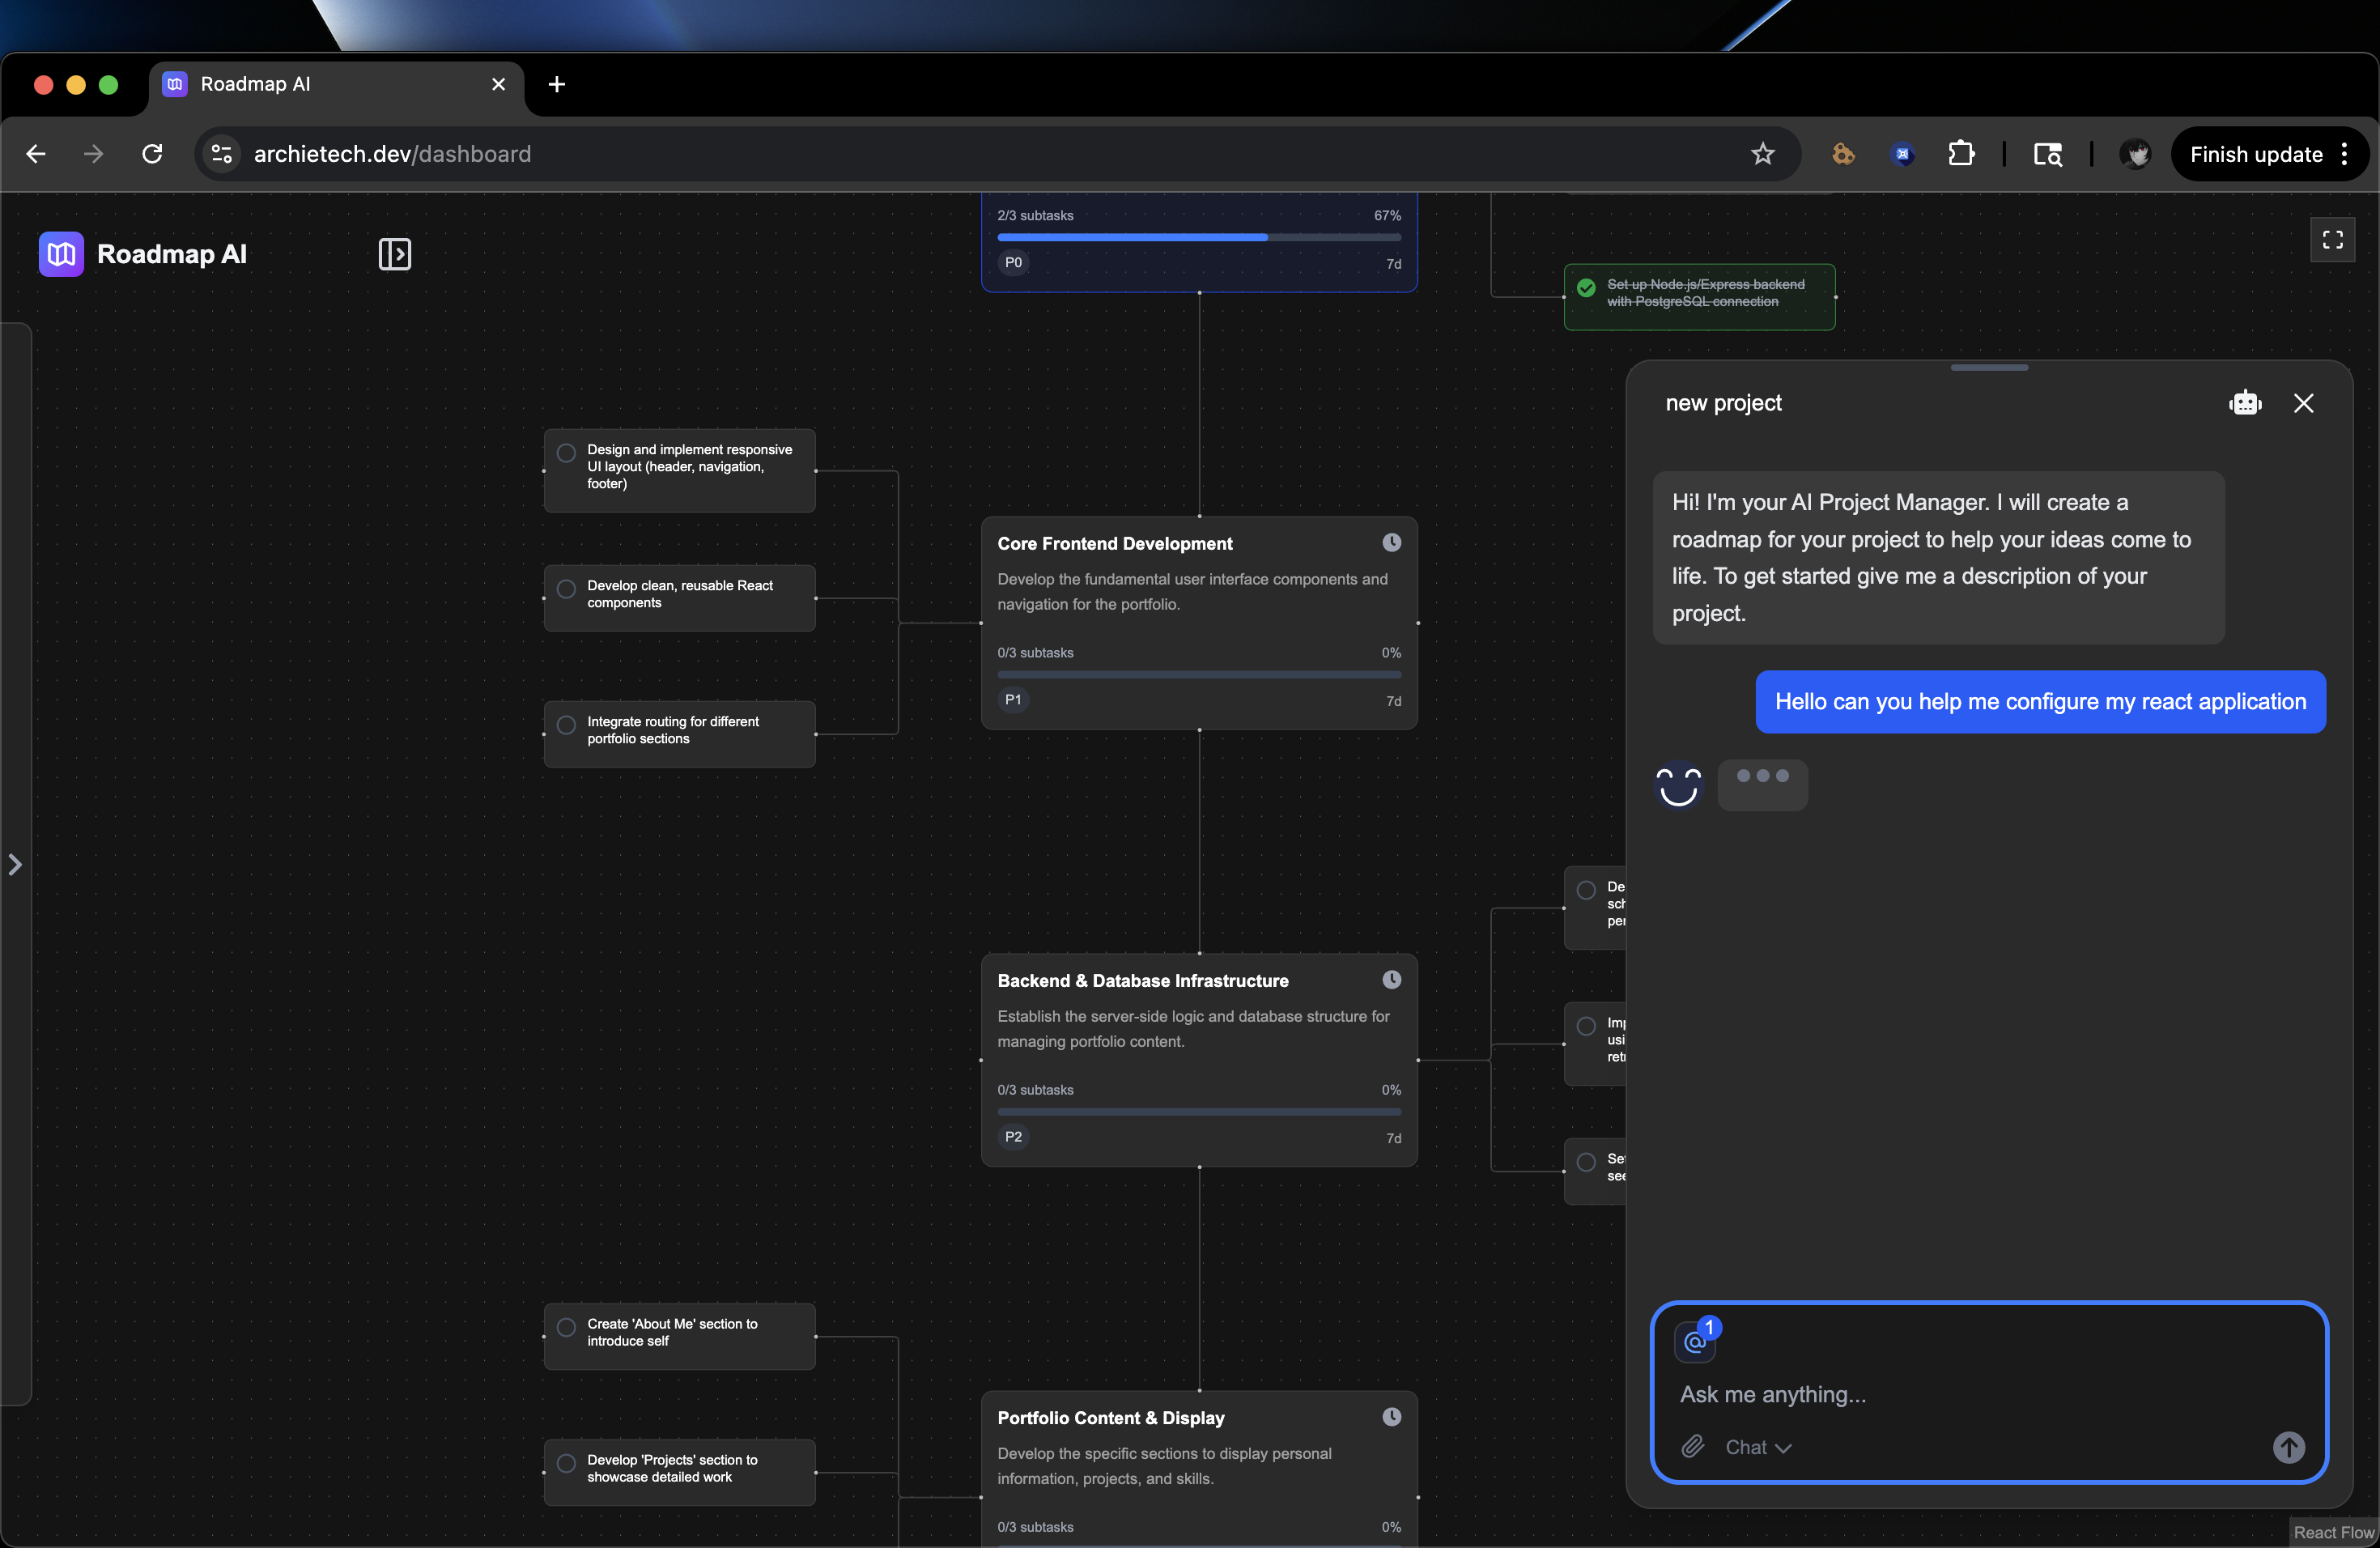Viewport: 2380px width, 1548px height.
Task: Open a new browser tab
Action: tap(557, 84)
